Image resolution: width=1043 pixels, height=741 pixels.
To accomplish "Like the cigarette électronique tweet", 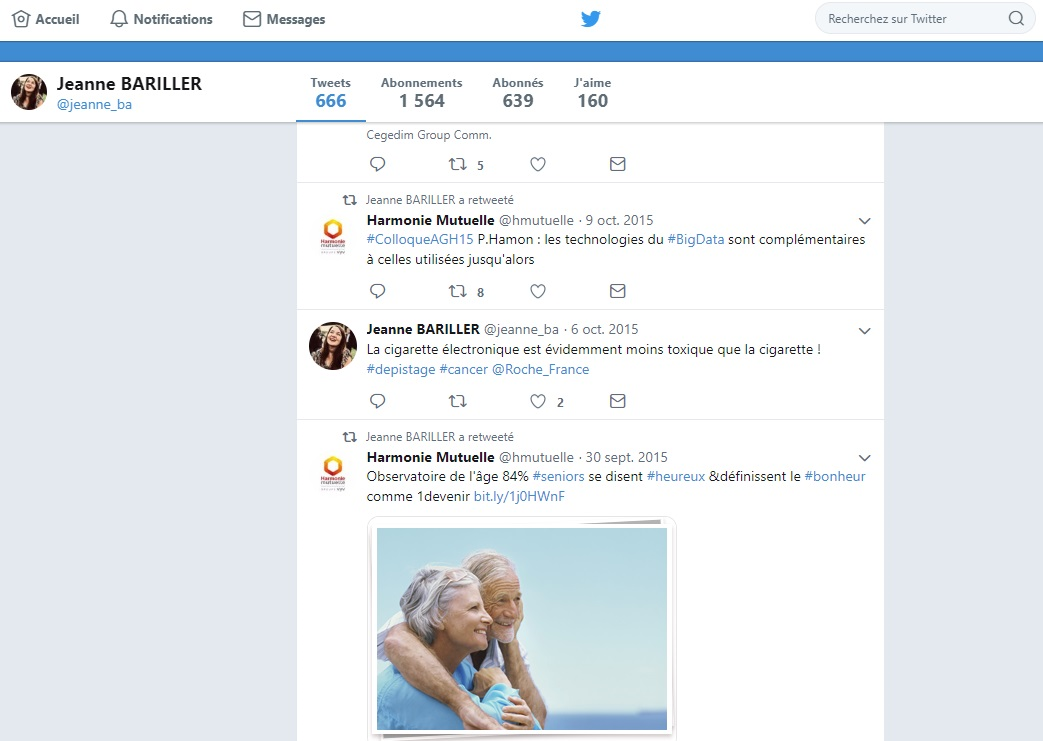I will [x=538, y=401].
